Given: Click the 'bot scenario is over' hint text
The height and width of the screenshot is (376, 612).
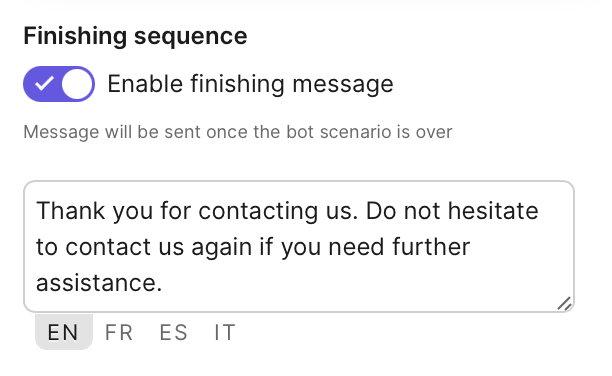Looking at the screenshot, I should (x=369, y=132).
